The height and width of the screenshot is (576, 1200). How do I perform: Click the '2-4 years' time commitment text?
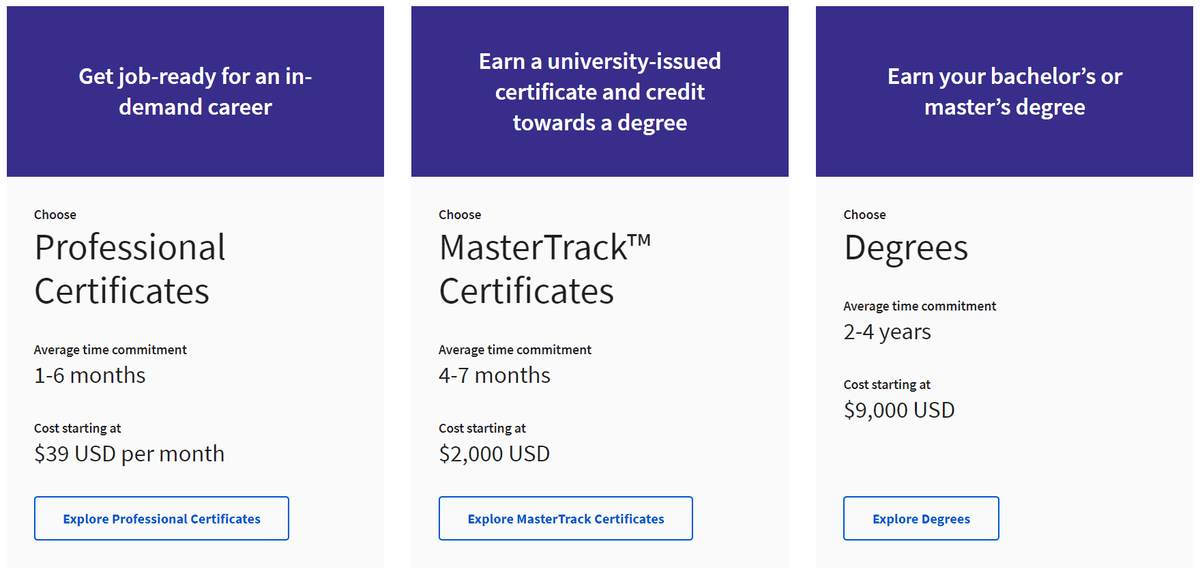point(887,332)
